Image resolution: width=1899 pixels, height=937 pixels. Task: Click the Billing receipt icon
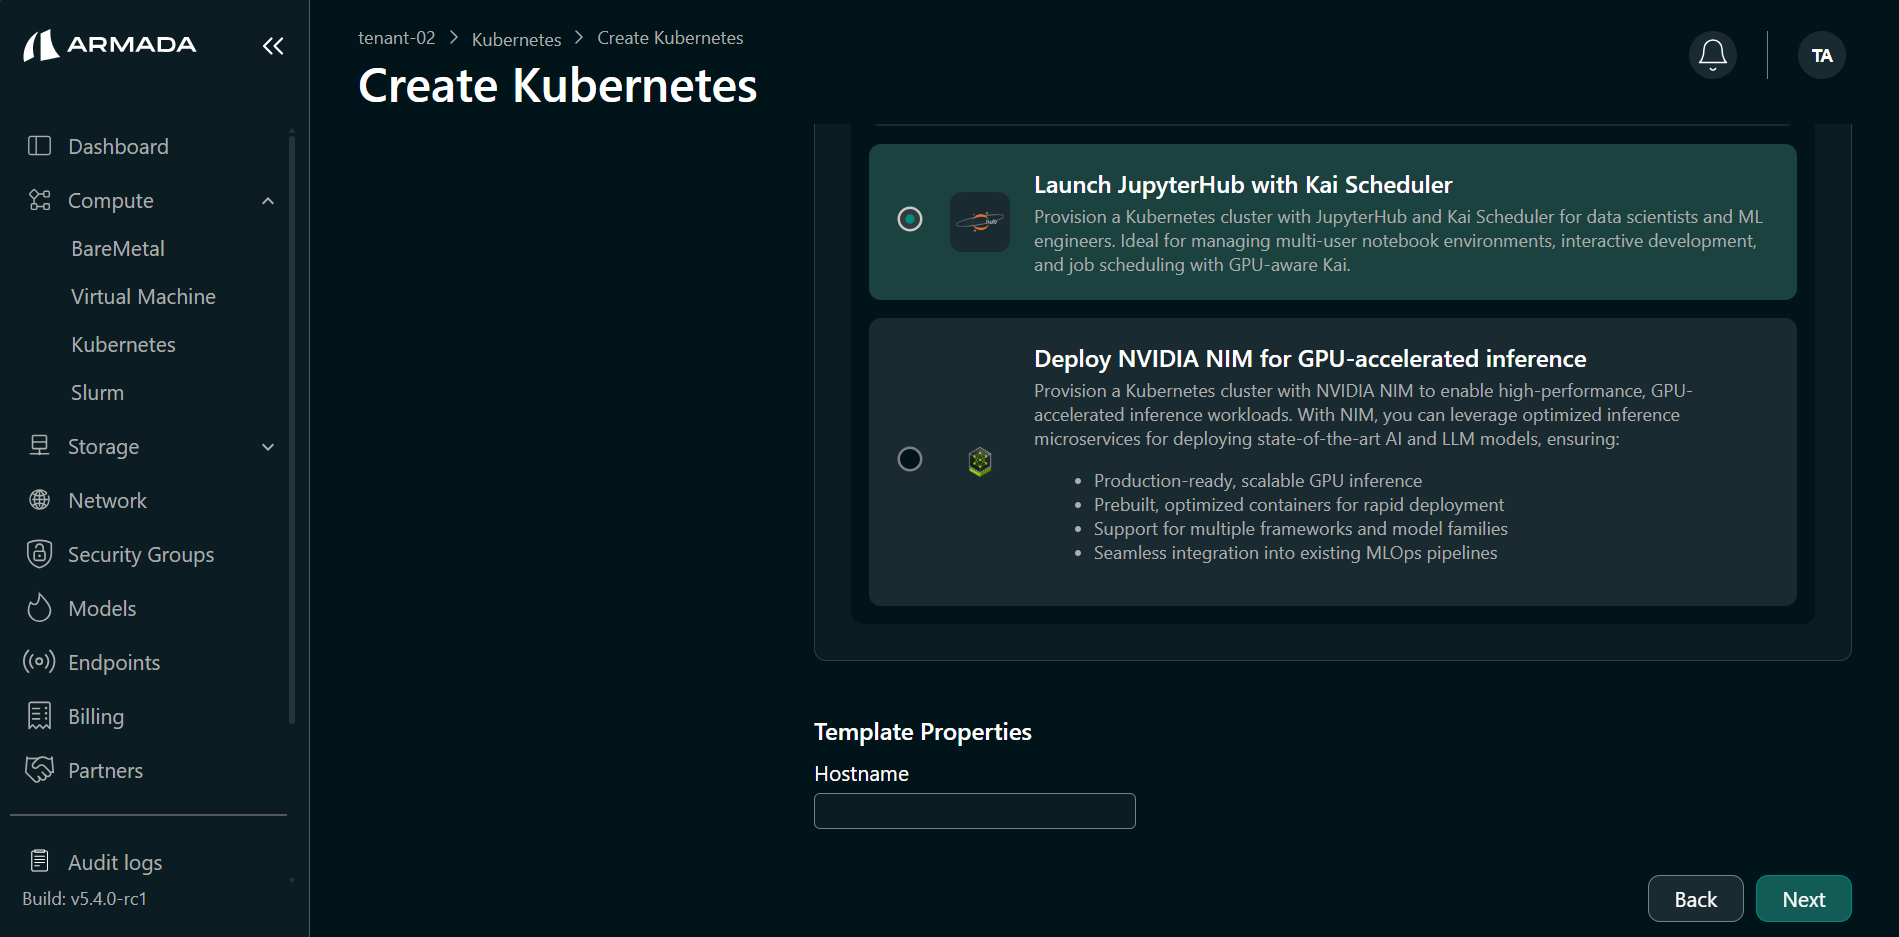[x=39, y=716]
